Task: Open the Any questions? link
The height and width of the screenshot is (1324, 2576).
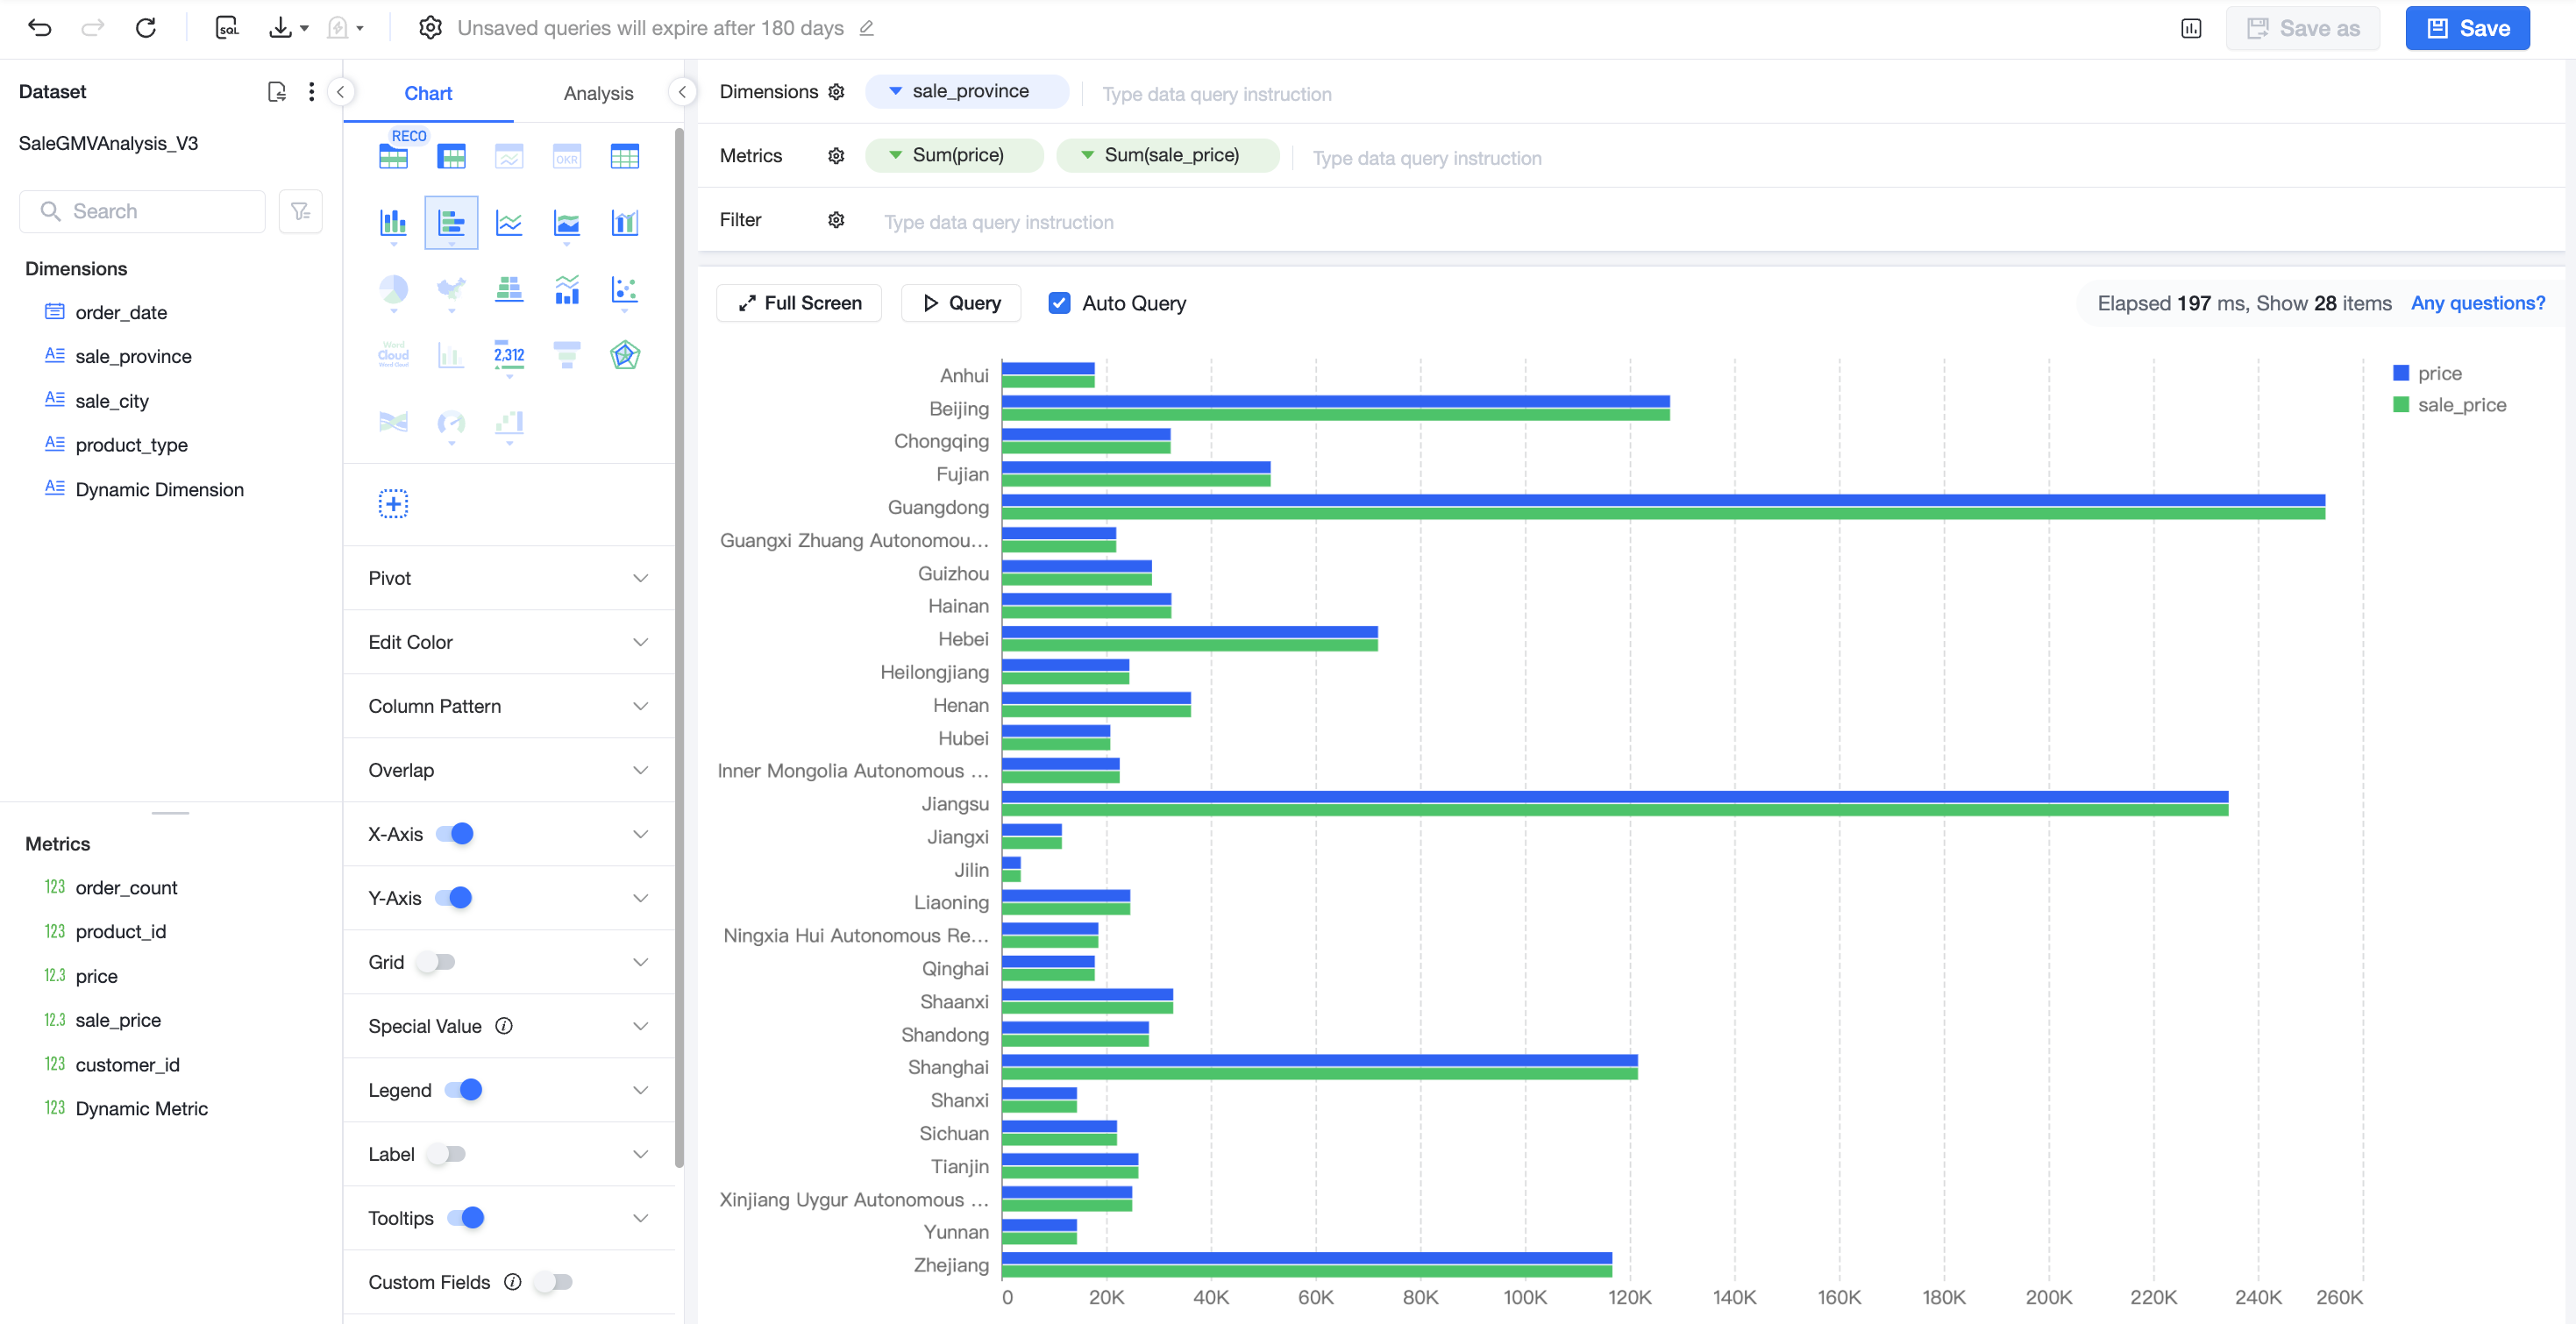Action: 2477,303
